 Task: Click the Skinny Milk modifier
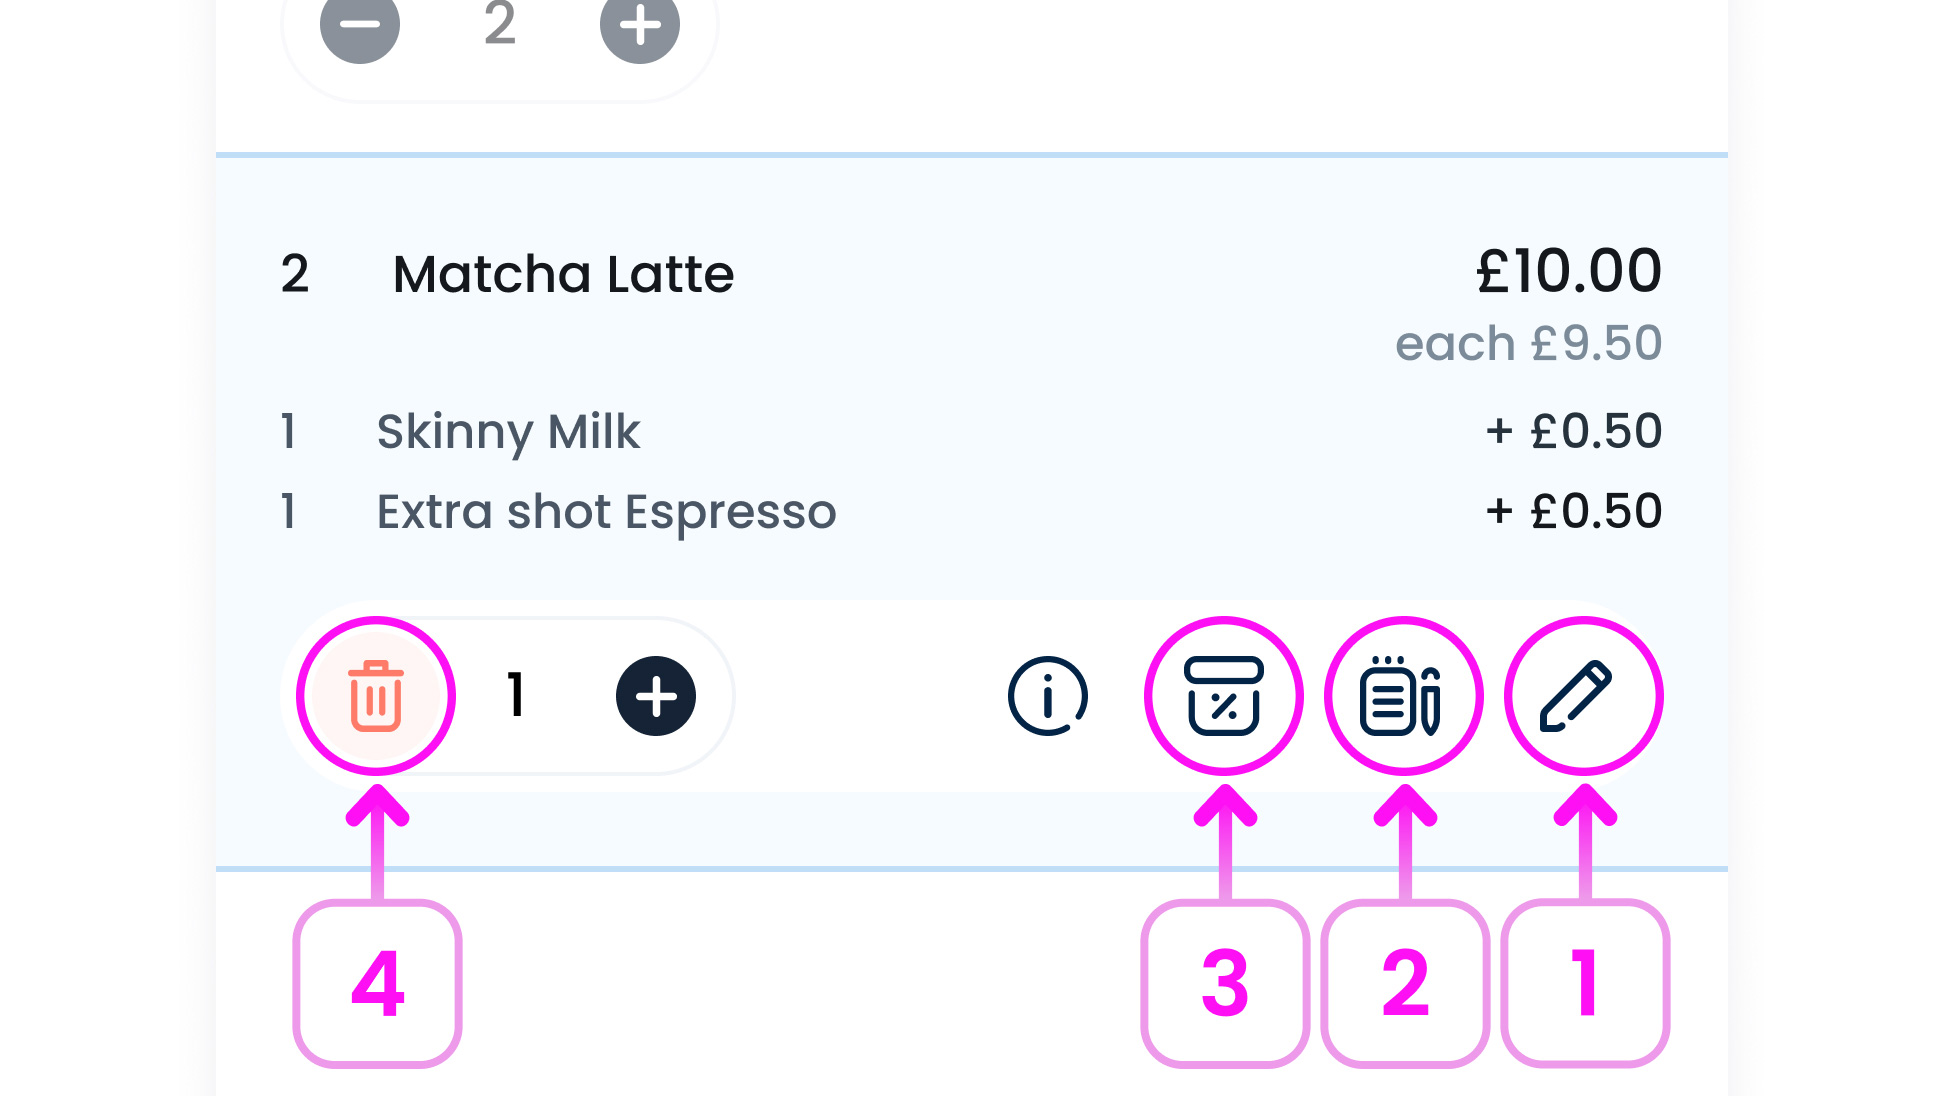pos(508,432)
